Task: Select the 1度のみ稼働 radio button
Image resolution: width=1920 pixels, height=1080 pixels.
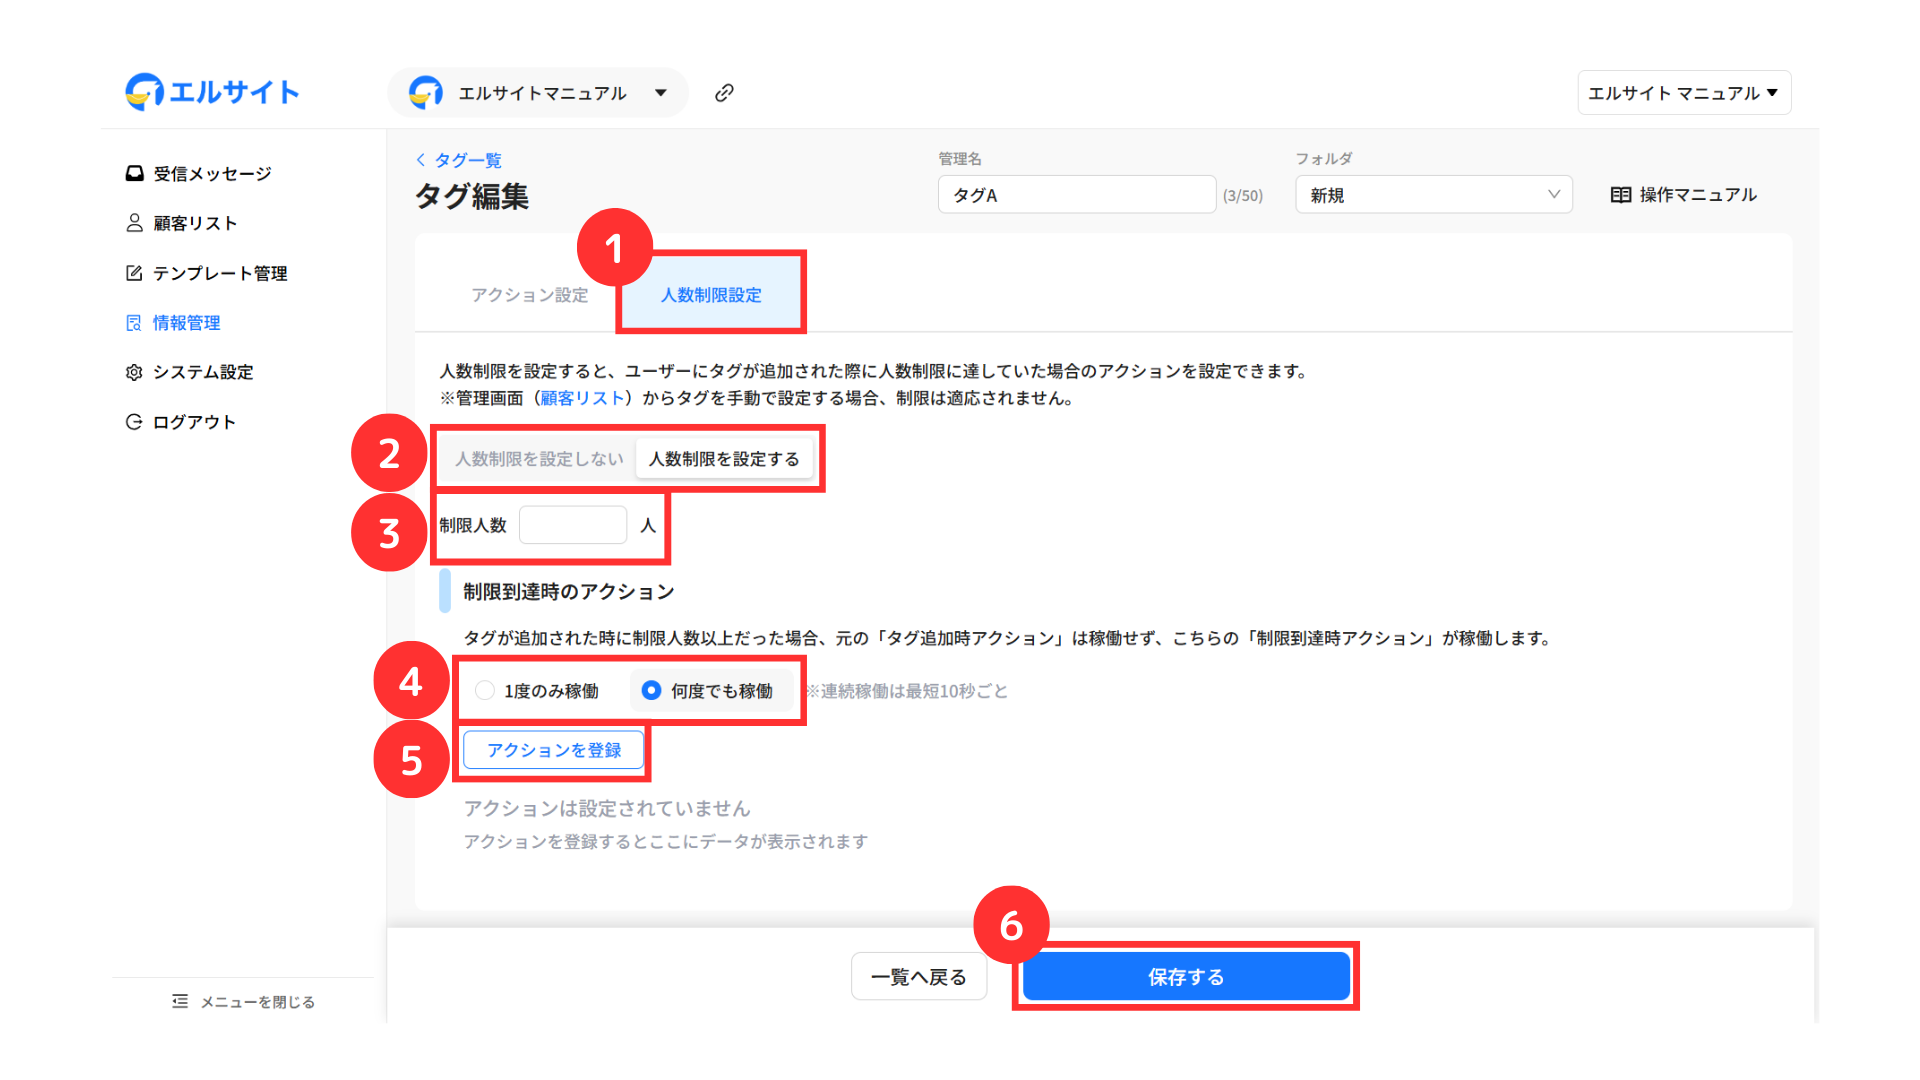Action: point(485,691)
